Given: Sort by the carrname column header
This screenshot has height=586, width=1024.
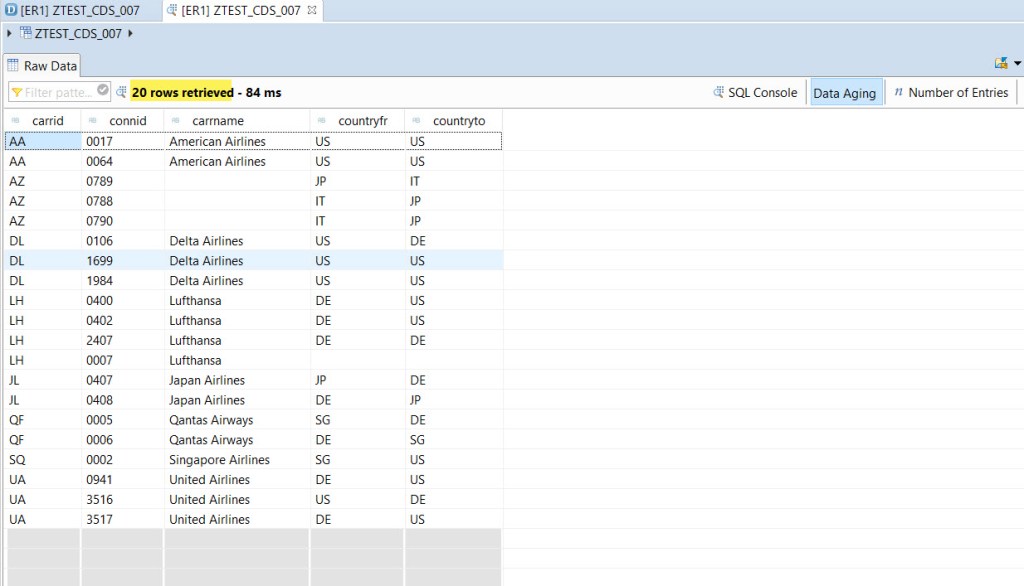Looking at the screenshot, I should pos(217,121).
